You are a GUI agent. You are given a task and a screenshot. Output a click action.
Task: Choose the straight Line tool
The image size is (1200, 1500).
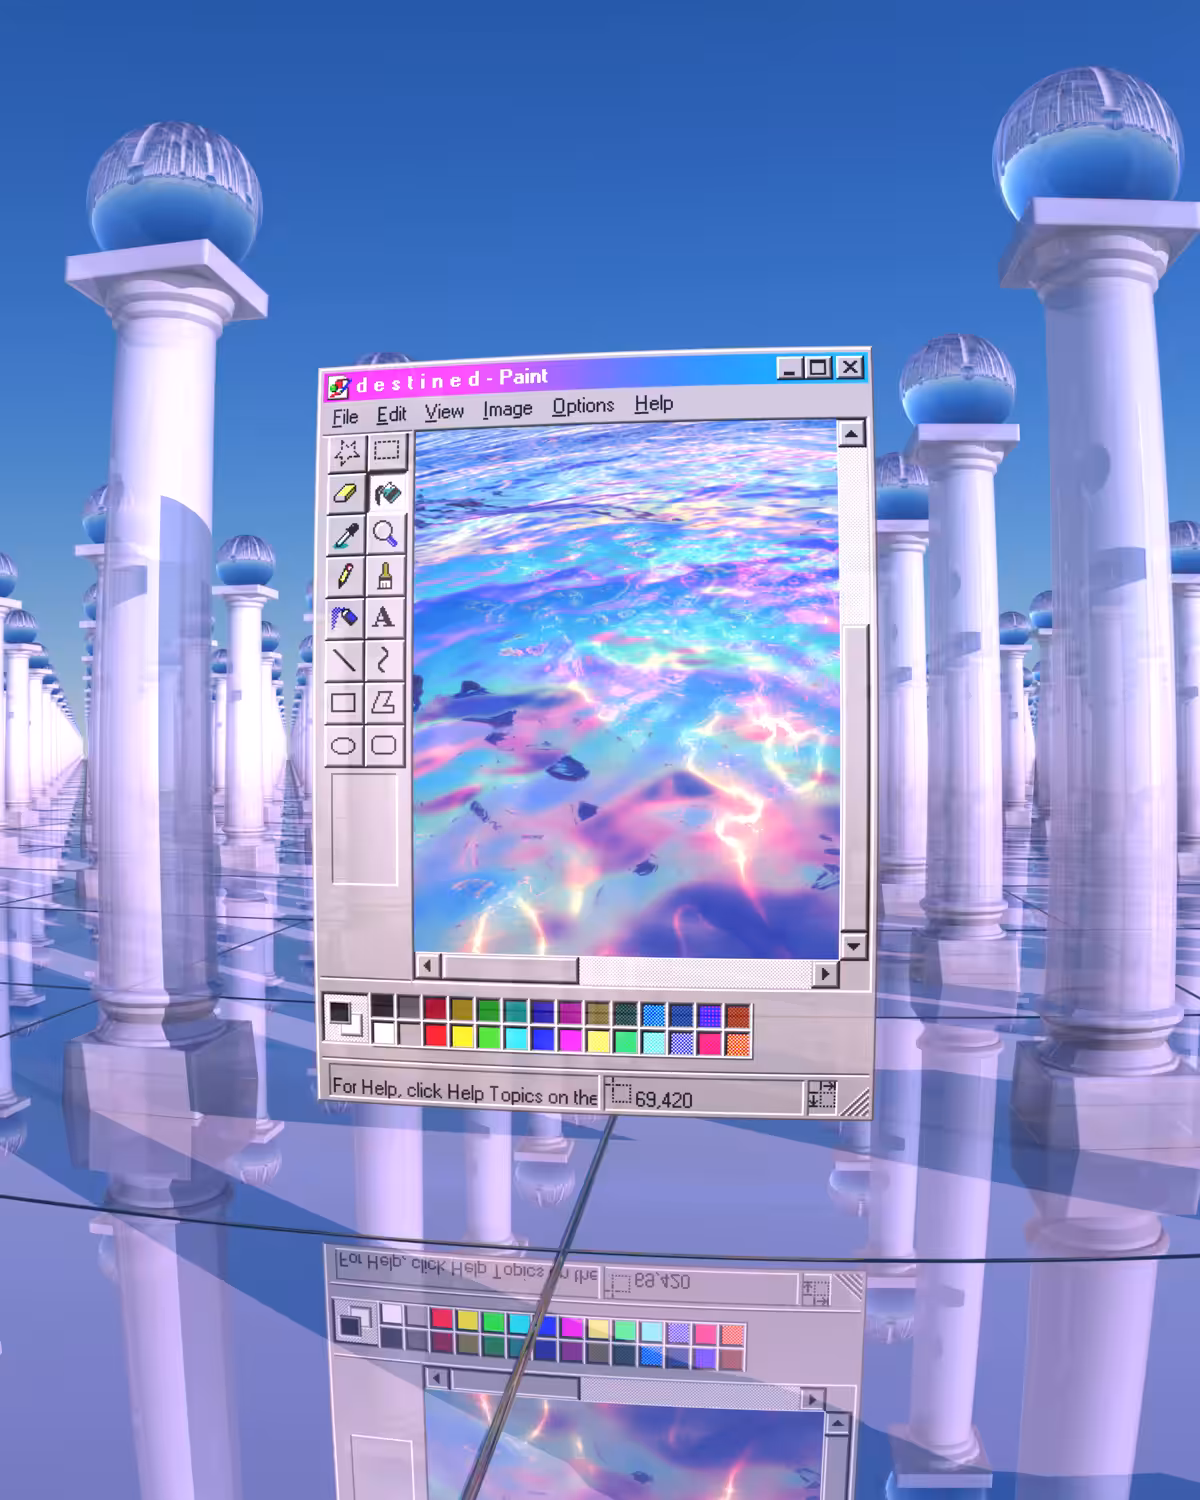[x=345, y=660]
